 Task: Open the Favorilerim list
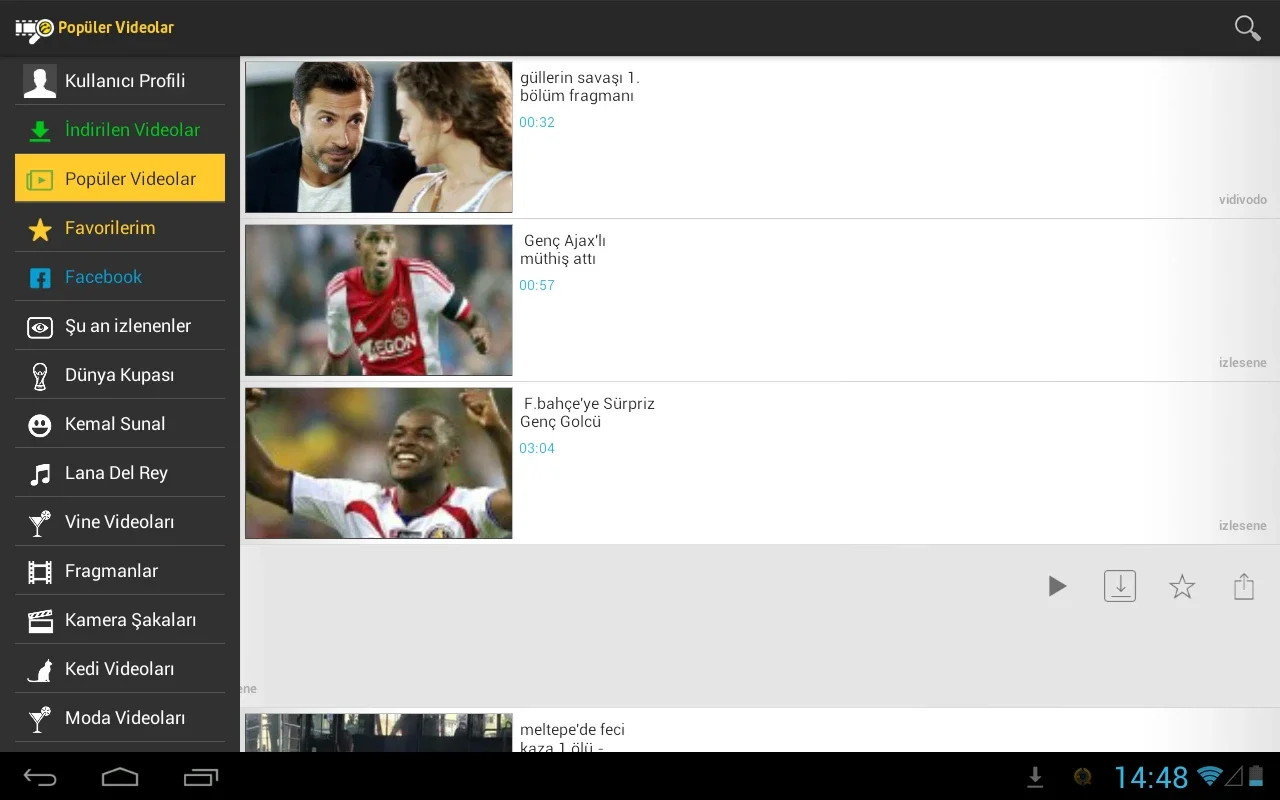point(120,228)
